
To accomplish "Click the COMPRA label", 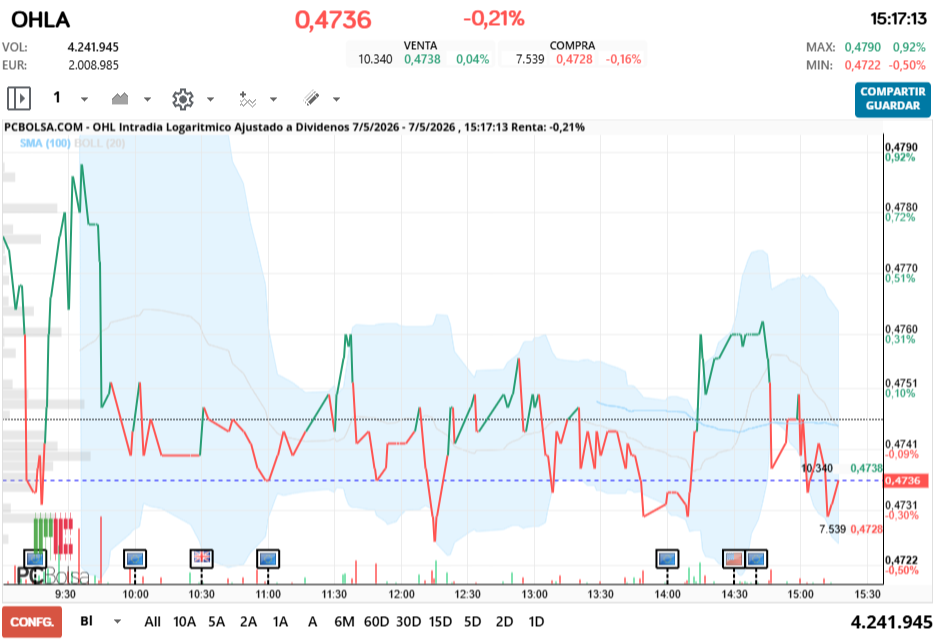I will [x=572, y=45].
